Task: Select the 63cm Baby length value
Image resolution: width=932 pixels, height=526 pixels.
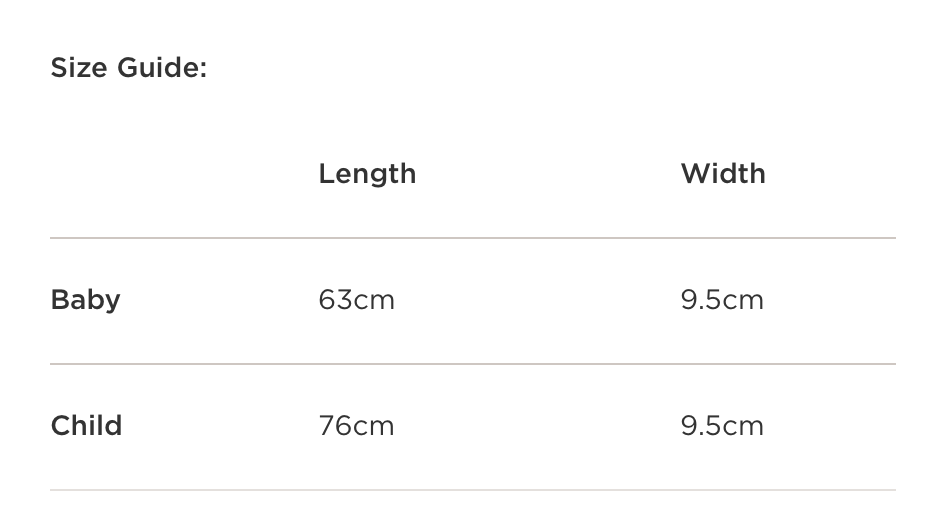Action: click(x=357, y=300)
